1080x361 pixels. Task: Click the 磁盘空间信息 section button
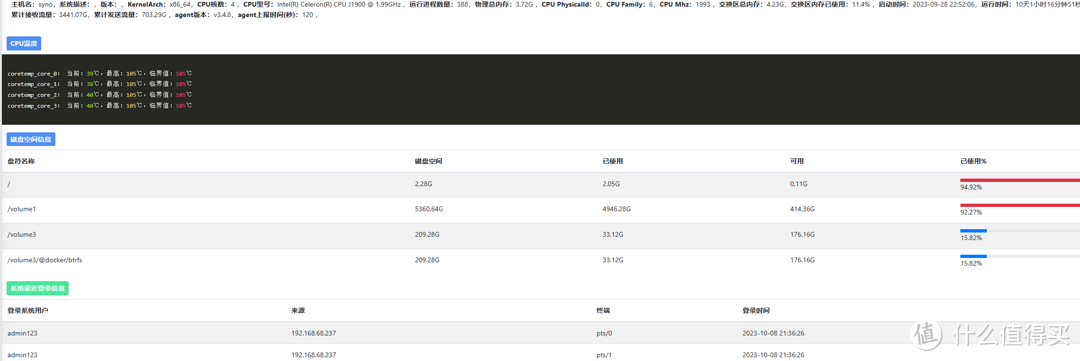pyautogui.click(x=31, y=139)
